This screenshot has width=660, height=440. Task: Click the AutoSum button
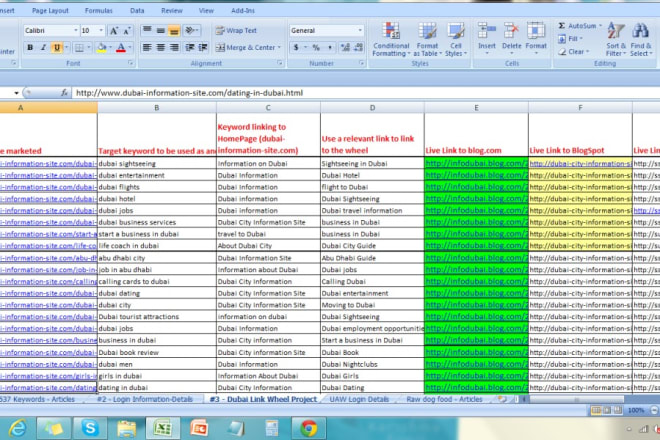point(577,26)
